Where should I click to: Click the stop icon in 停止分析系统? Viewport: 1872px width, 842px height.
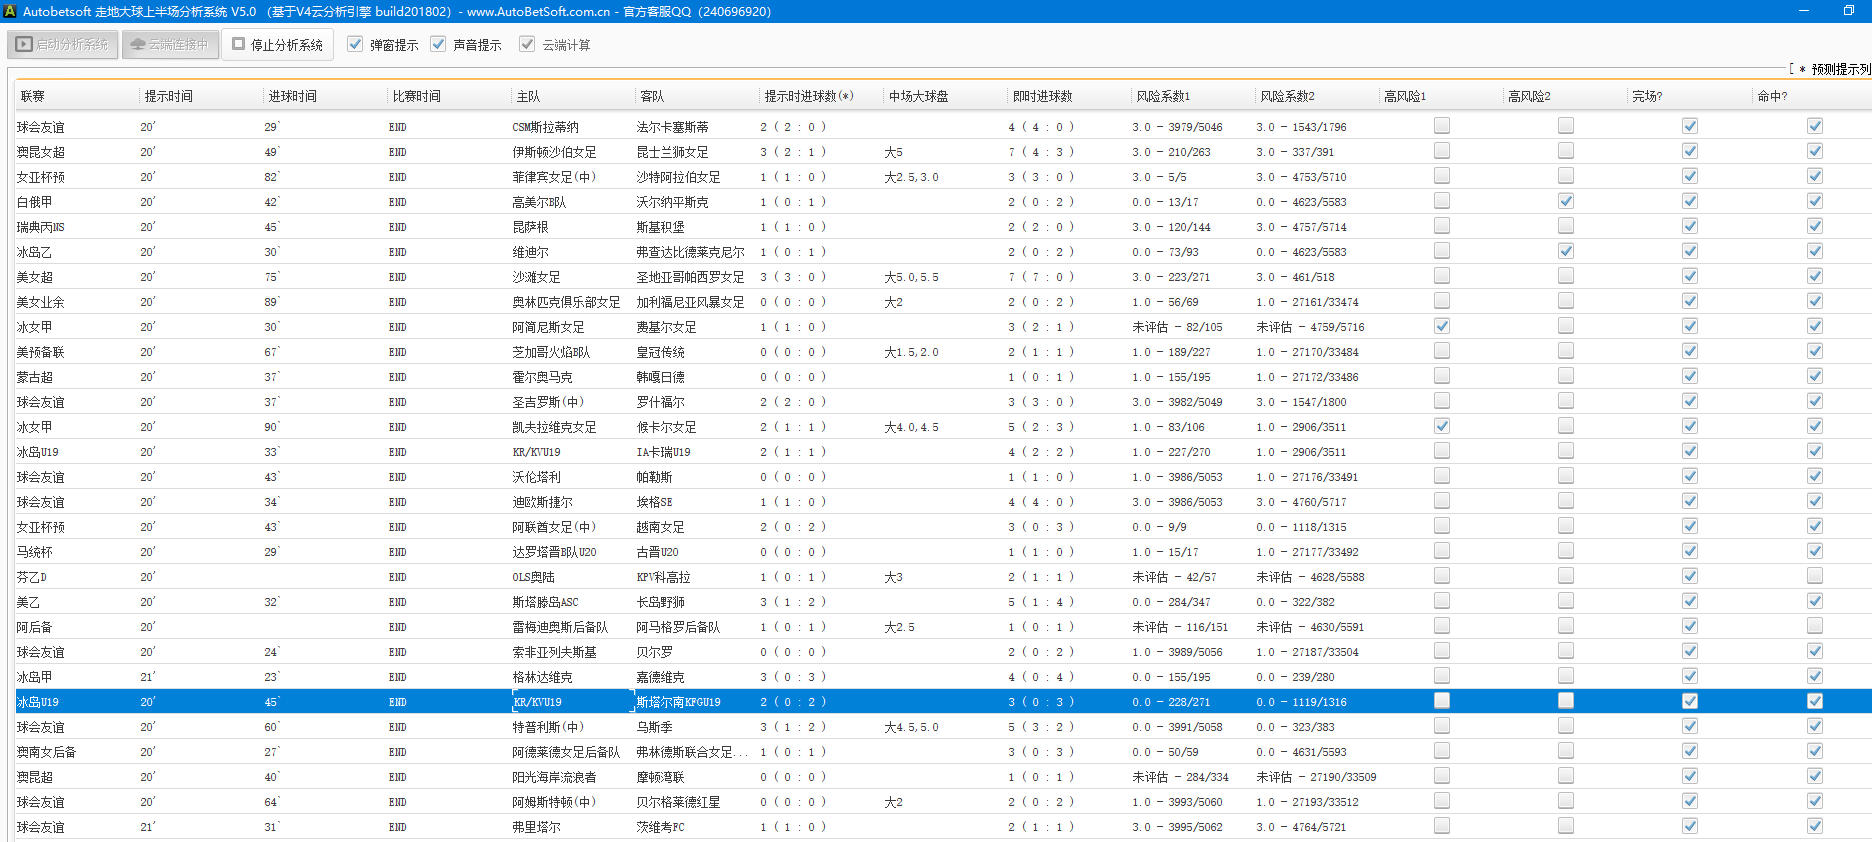tap(239, 44)
